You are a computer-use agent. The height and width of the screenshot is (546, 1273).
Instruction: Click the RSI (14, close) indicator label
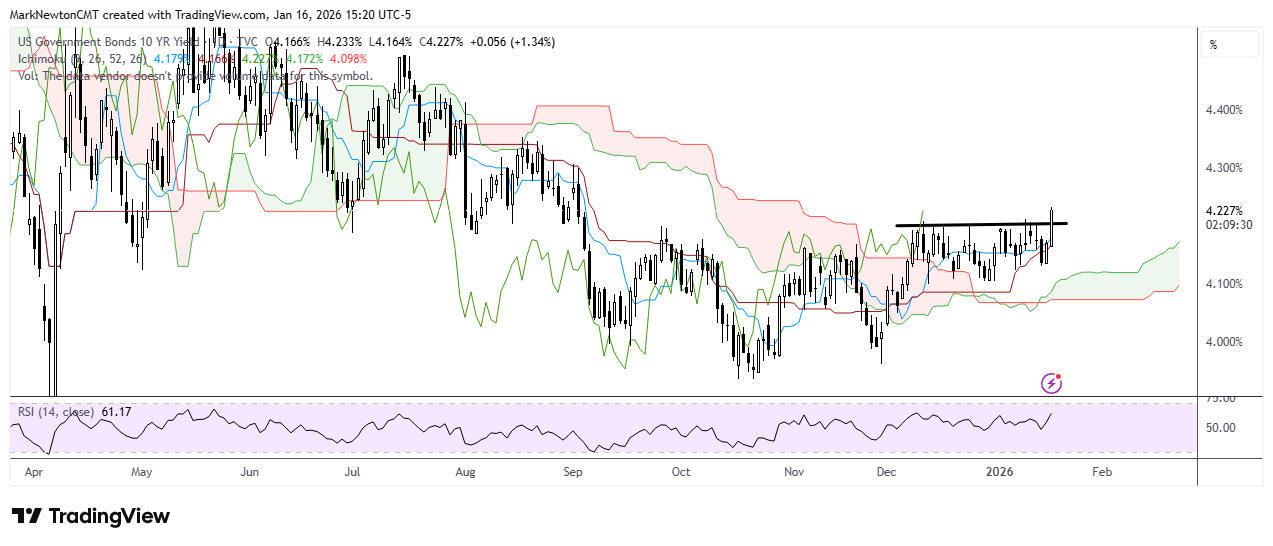click(56, 411)
